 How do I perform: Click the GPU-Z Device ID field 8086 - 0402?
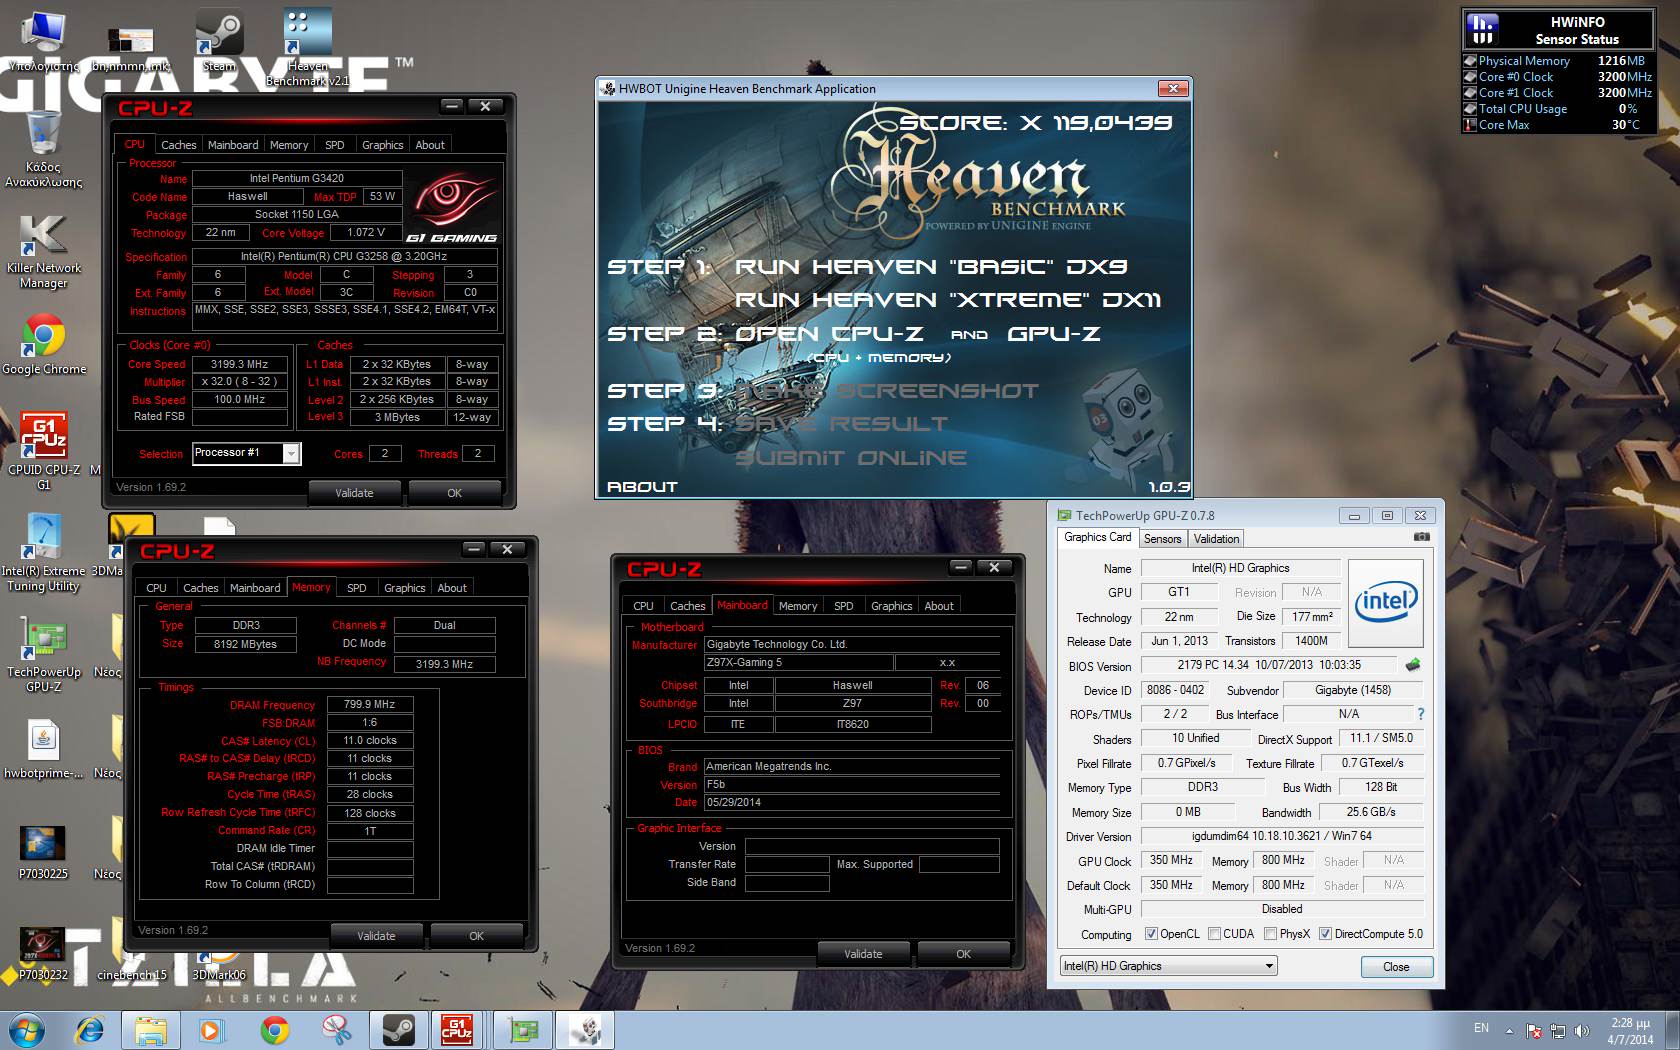pyautogui.click(x=1176, y=690)
